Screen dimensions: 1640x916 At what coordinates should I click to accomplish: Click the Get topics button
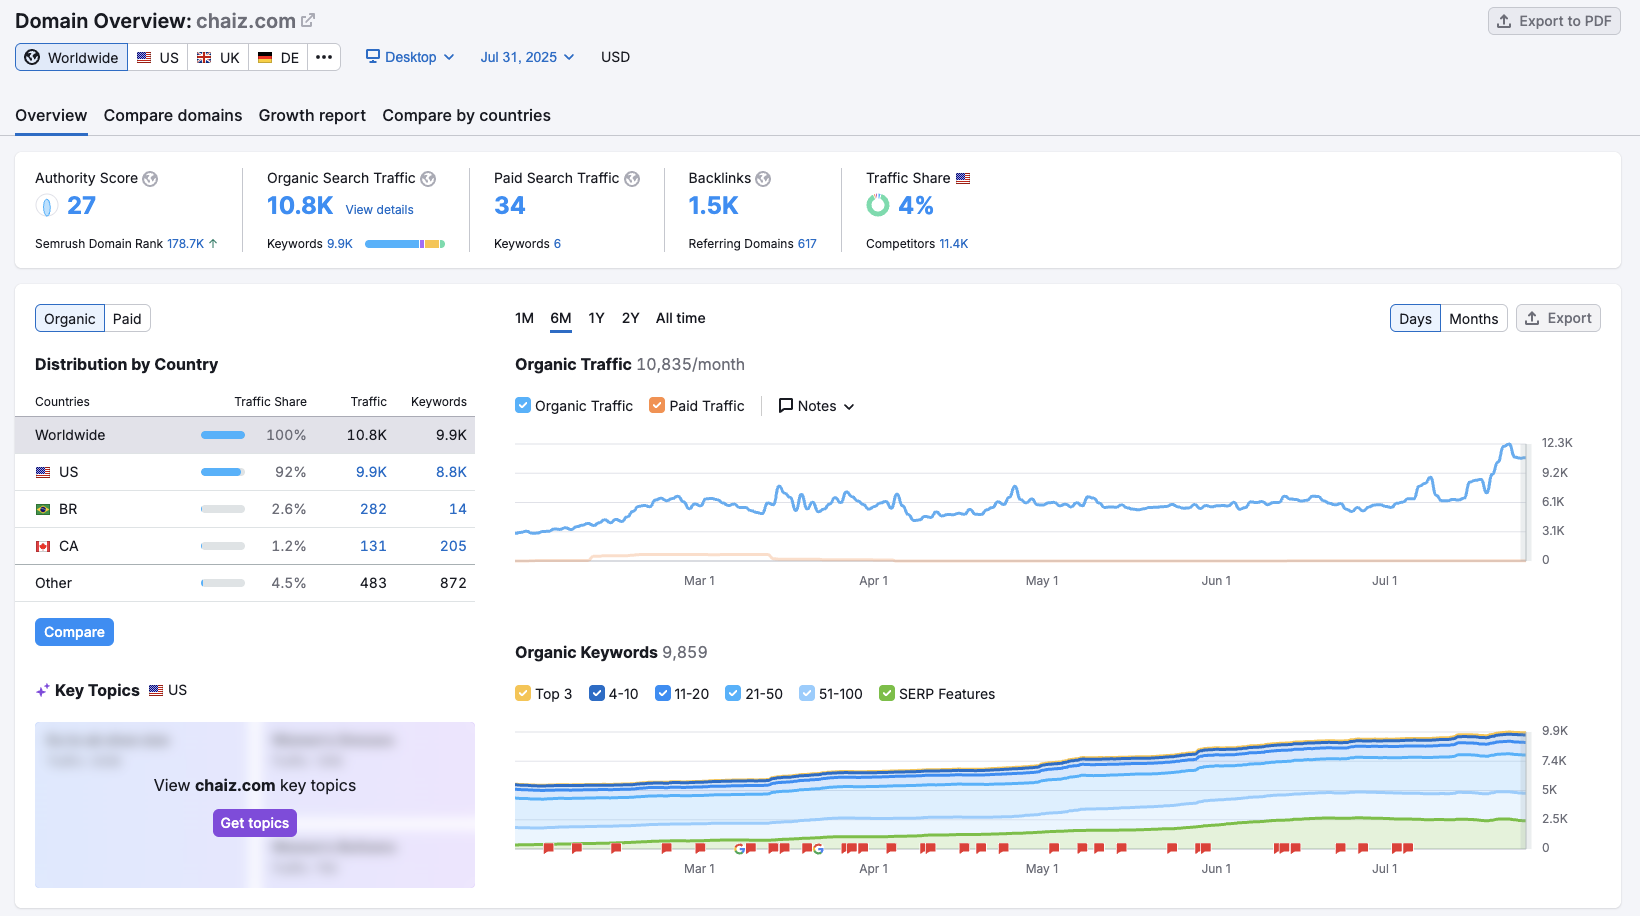[x=255, y=823]
